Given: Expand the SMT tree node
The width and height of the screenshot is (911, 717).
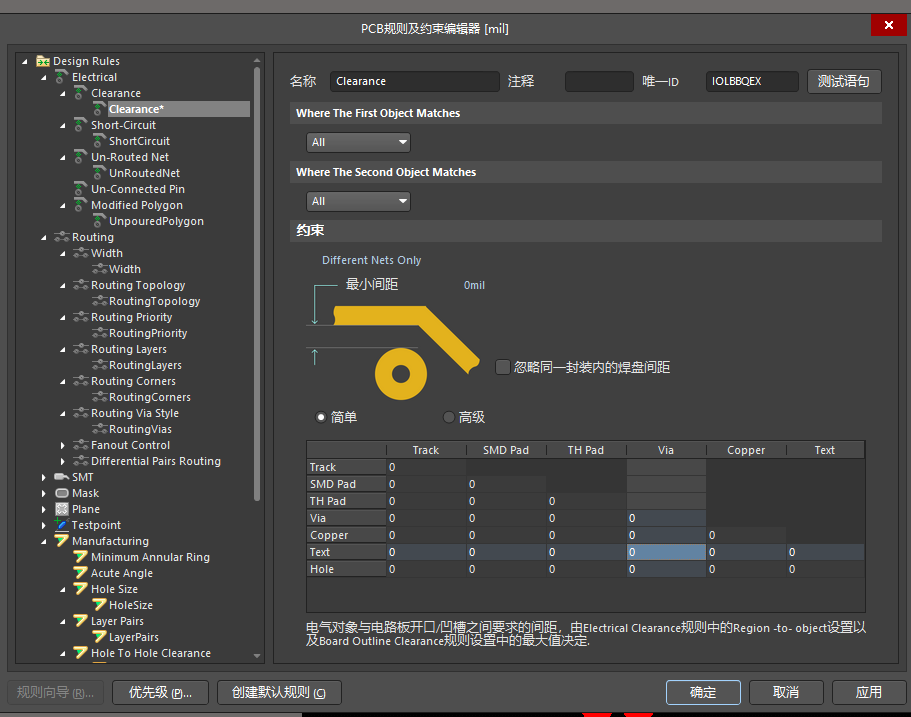Looking at the screenshot, I should (44, 477).
